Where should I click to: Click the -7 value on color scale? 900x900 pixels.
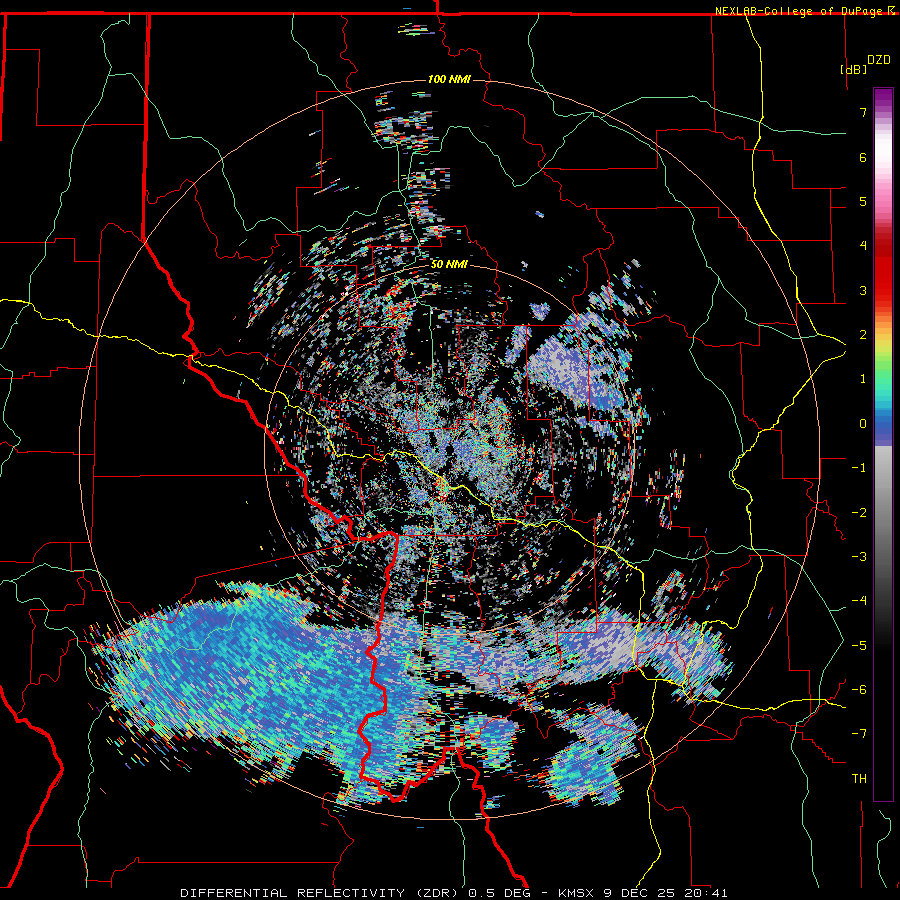(859, 734)
